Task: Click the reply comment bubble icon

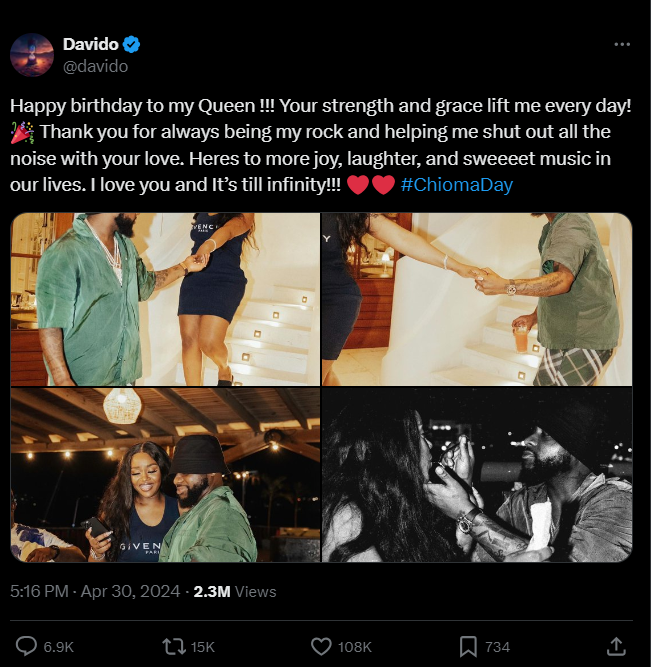Action: click(27, 646)
